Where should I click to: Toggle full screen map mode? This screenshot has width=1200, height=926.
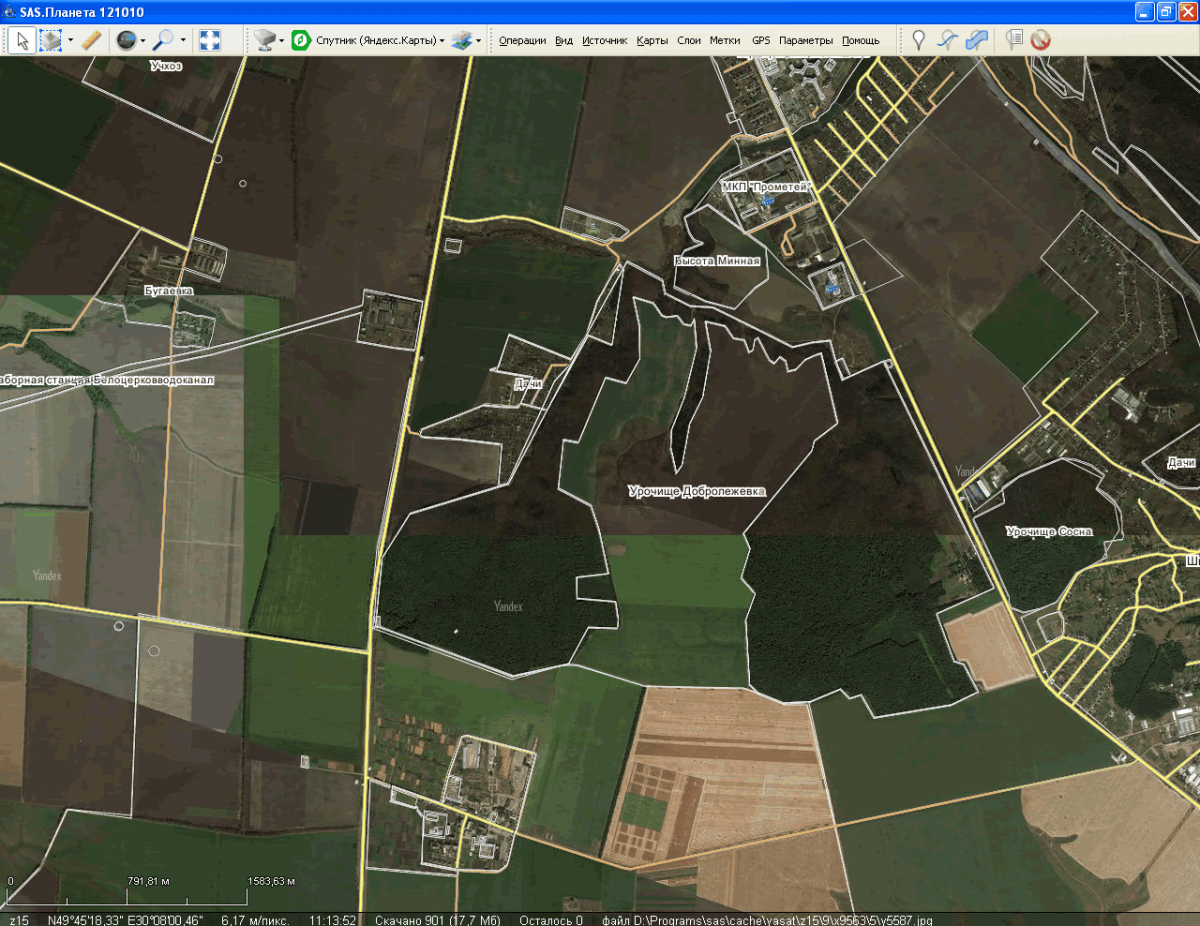210,40
